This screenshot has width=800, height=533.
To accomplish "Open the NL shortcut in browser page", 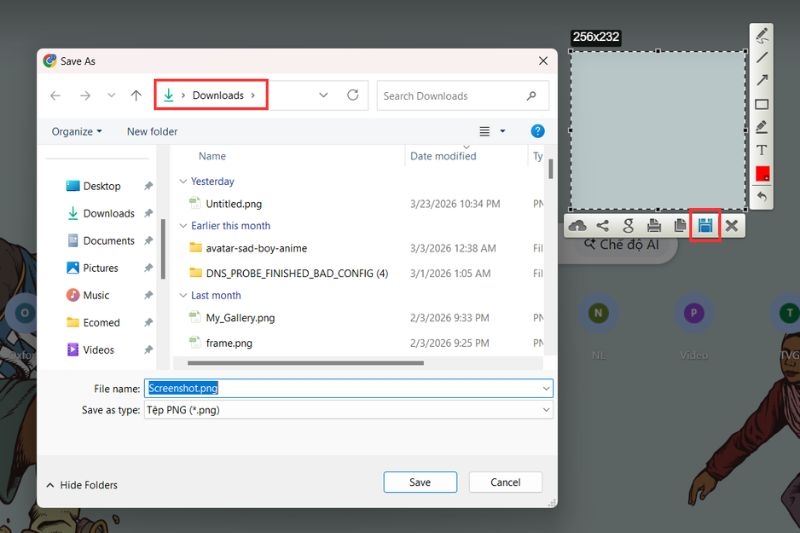I will [598, 313].
